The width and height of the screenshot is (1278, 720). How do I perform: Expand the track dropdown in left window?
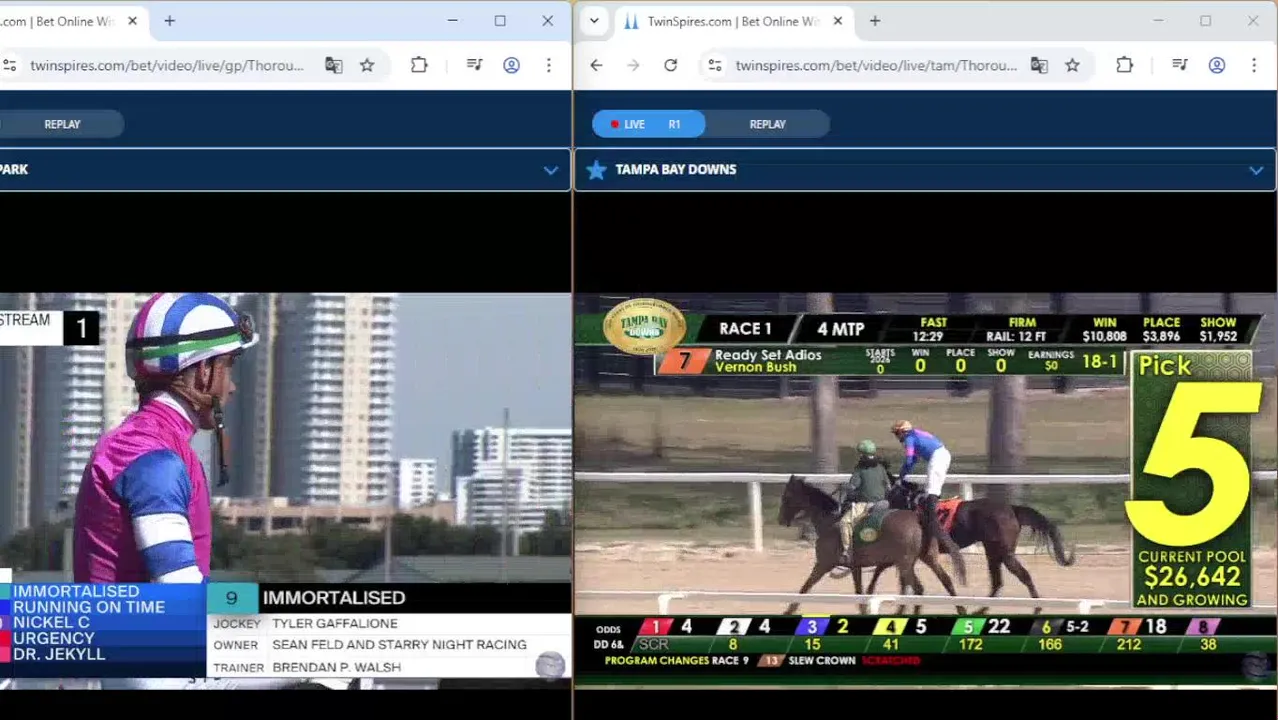pos(550,170)
